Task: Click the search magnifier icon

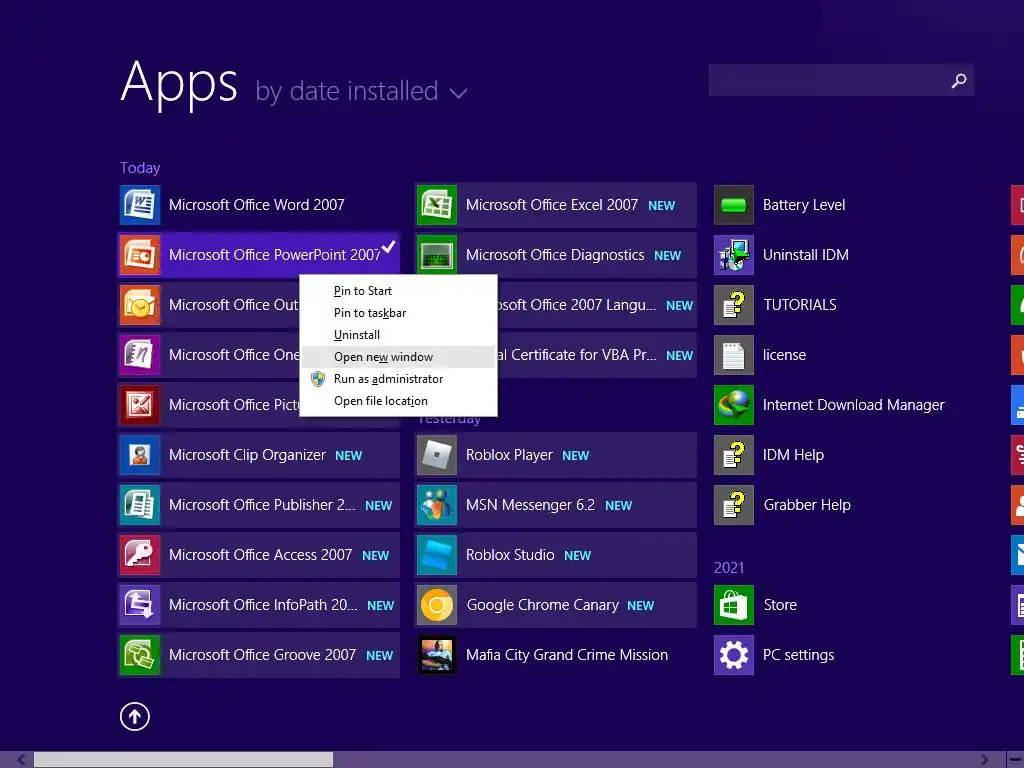Action: point(959,80)
